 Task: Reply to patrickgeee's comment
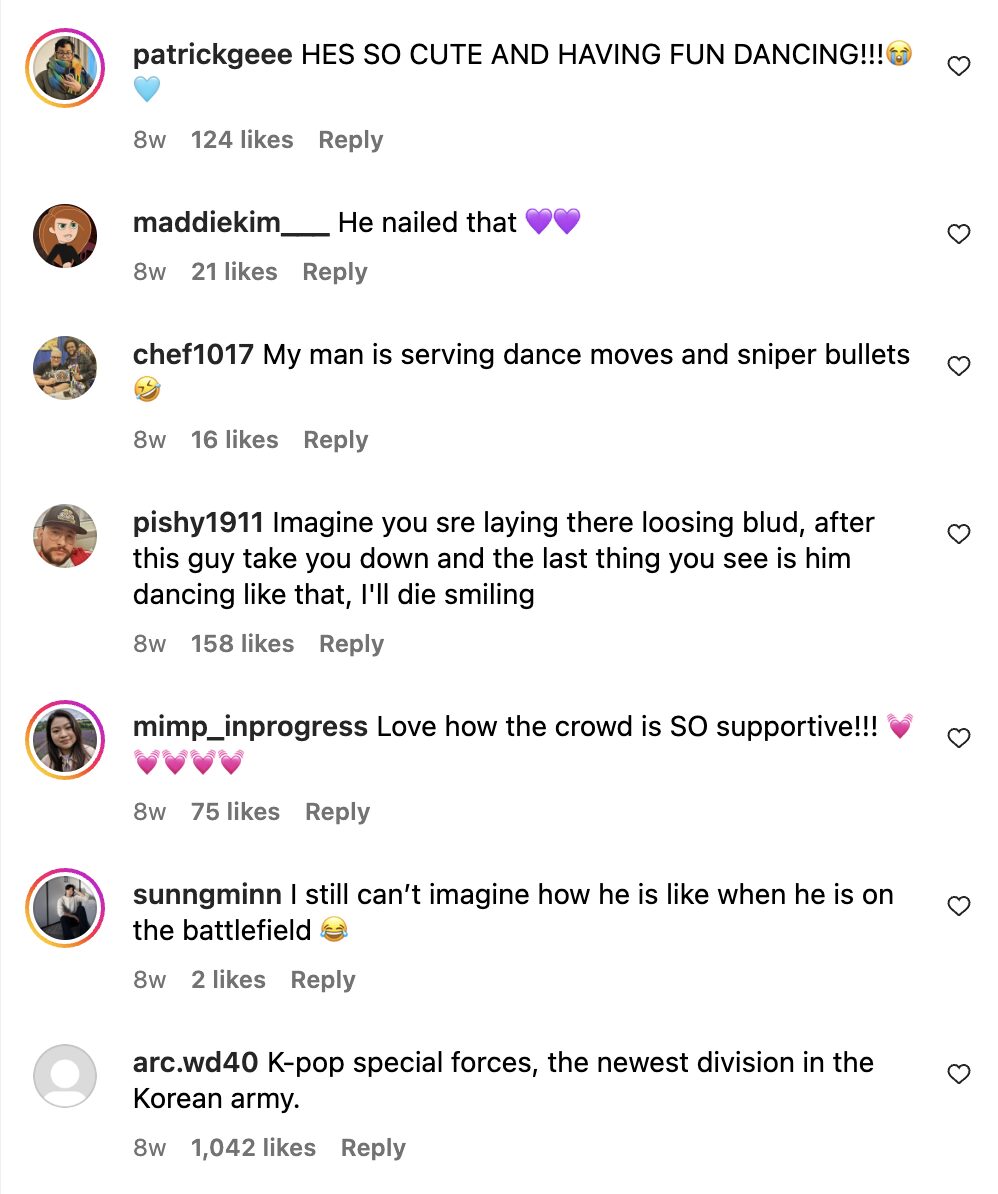tap(350, 140)
